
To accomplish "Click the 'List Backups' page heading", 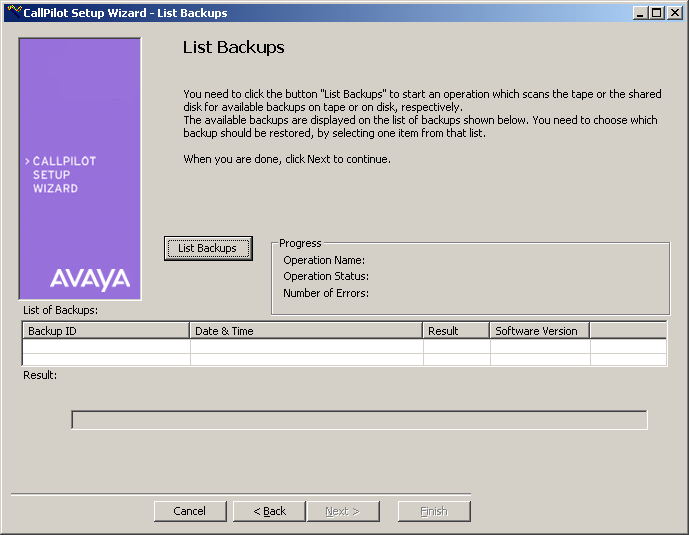I will pos(234,48).
